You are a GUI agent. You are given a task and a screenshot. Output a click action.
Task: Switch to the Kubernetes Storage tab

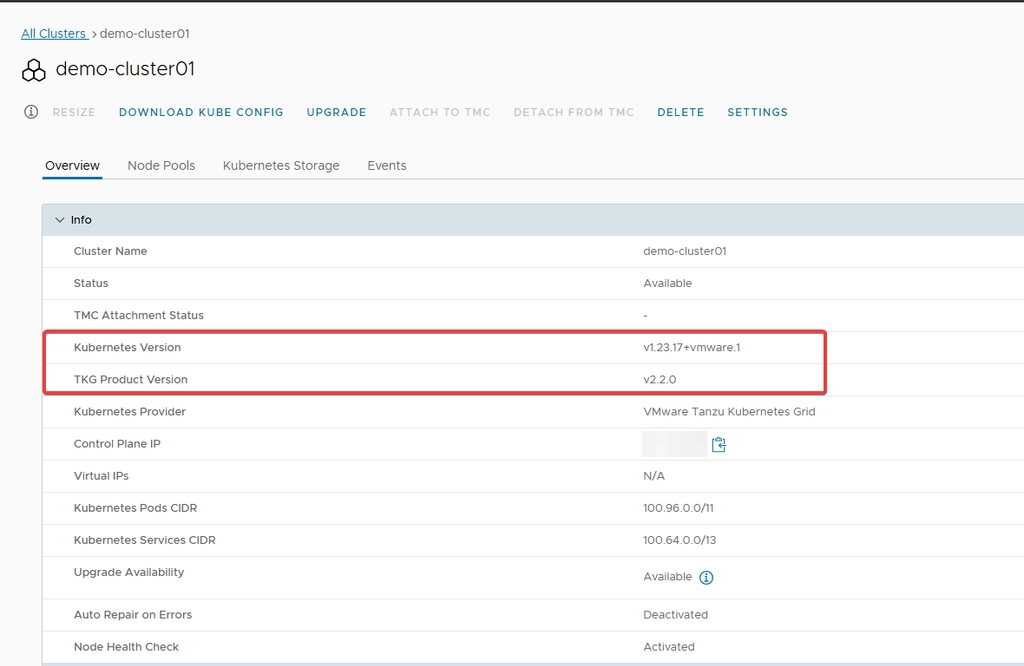[281, 166]
